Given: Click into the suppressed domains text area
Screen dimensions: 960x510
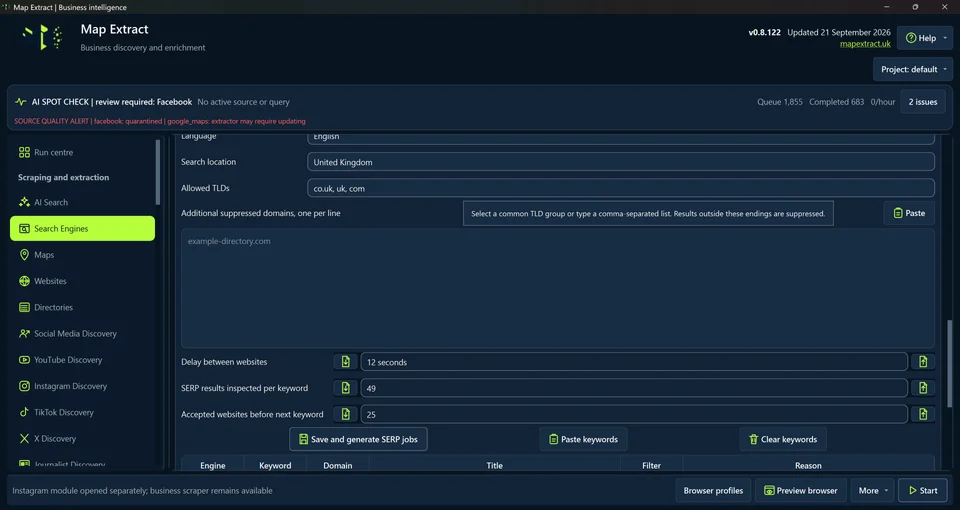Looking at the screenshot, I should point(558,288).
